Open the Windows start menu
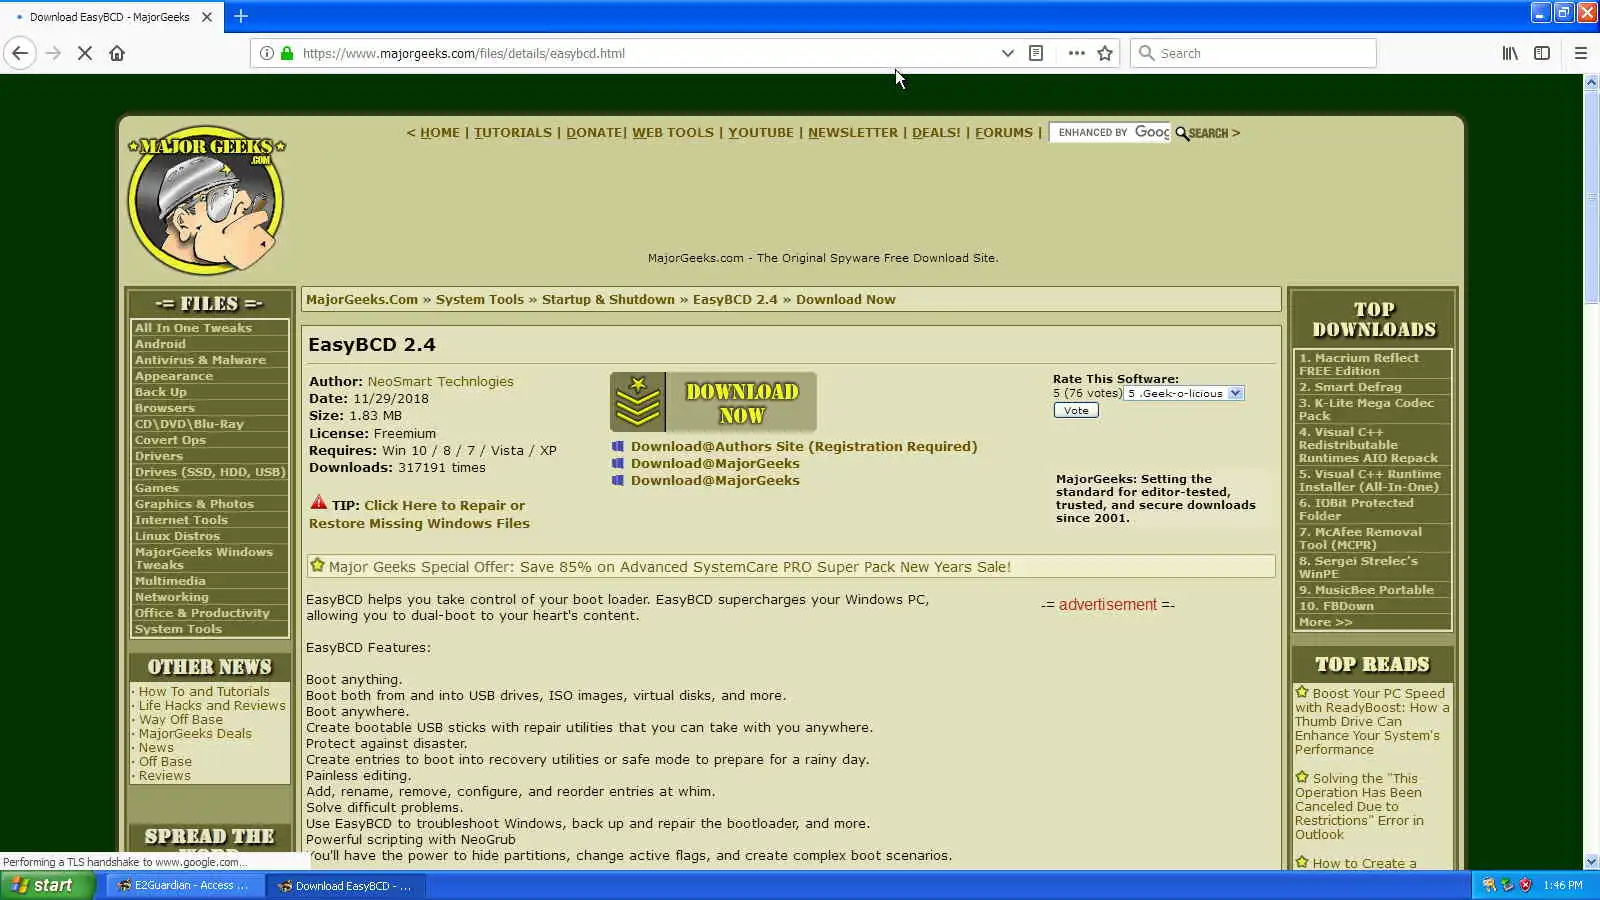The width and height of the screenshot is (1600, 900). coord(47,885)
